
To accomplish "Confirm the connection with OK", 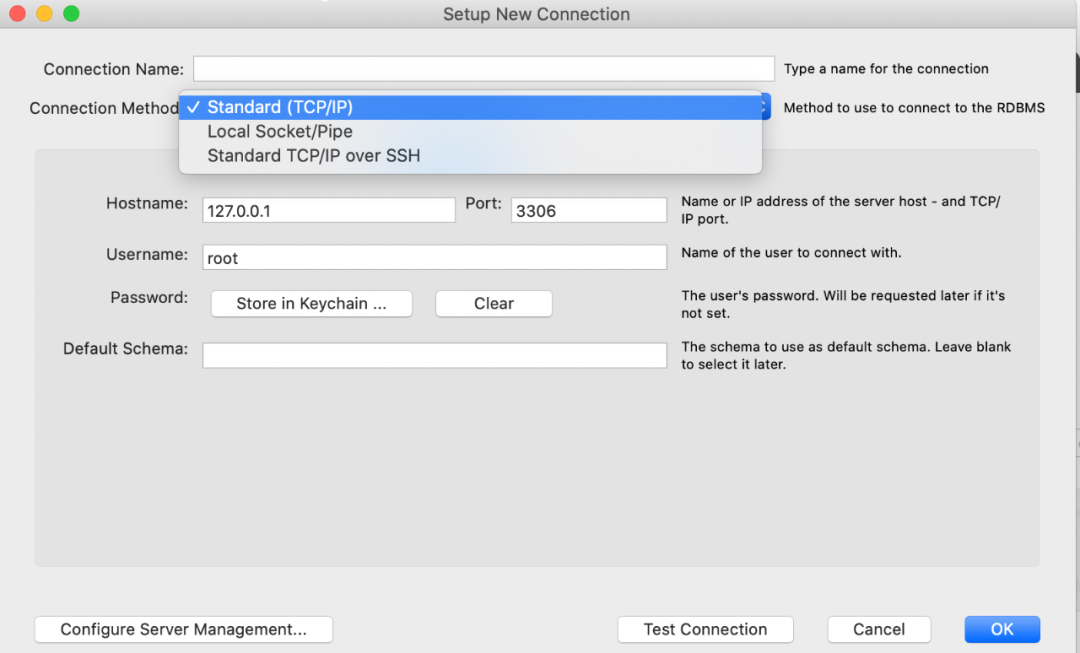I will 1002,629.
